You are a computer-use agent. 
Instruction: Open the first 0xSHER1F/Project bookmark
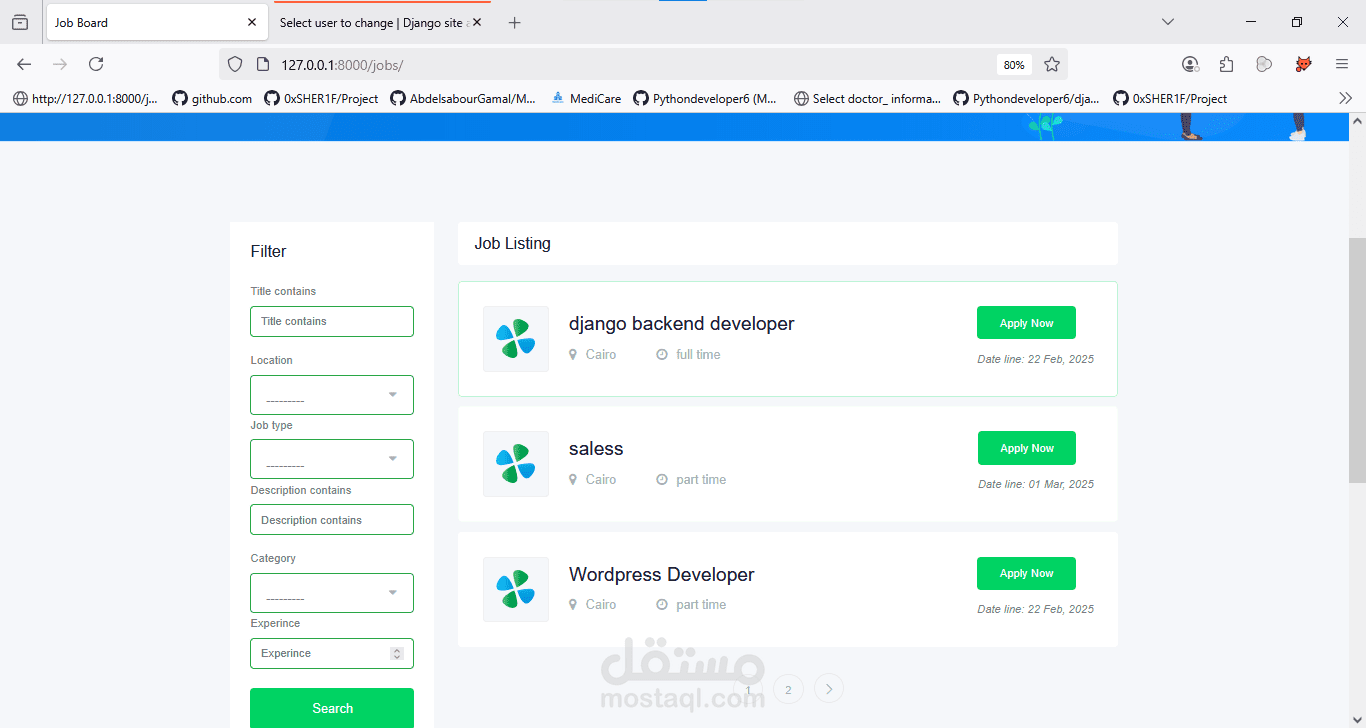(321, 98)
